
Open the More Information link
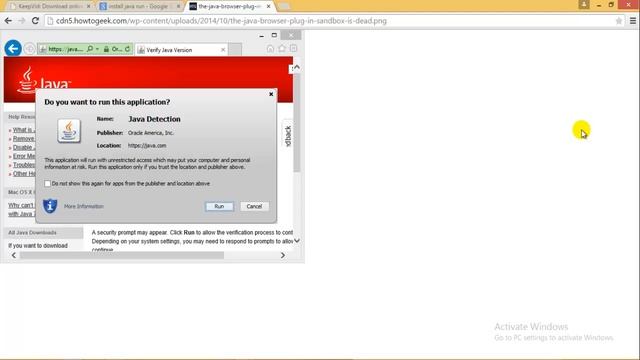tap(84, 206)
